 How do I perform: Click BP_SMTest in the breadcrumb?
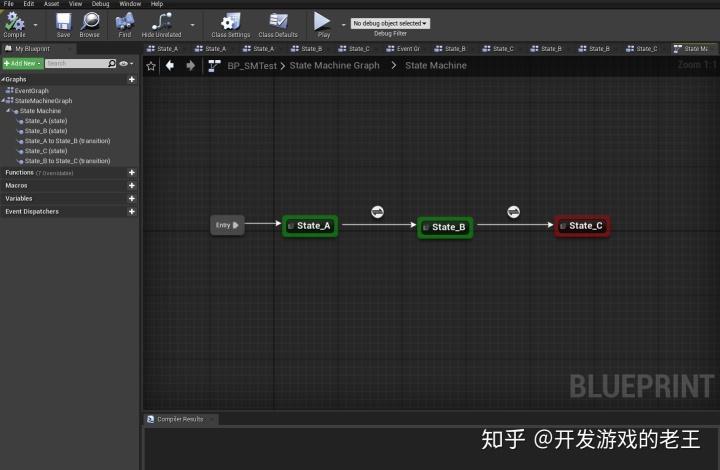pyautogui.click(x=252, y=66)
